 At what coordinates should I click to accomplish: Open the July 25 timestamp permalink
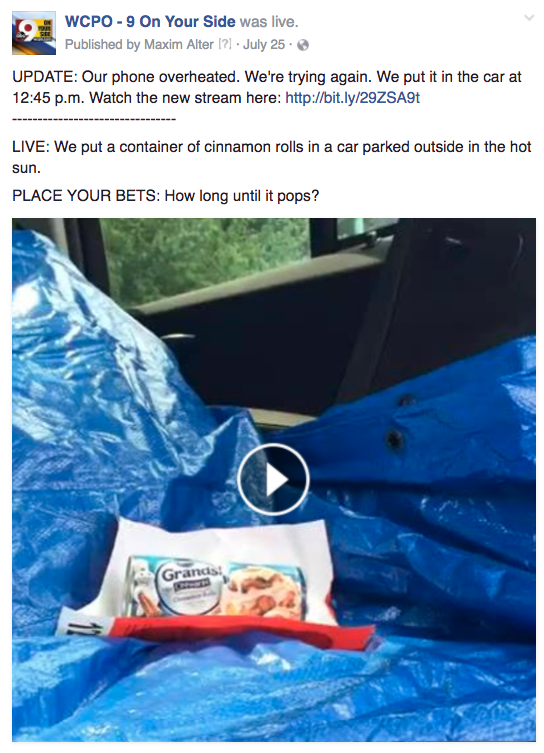[264, 45]
